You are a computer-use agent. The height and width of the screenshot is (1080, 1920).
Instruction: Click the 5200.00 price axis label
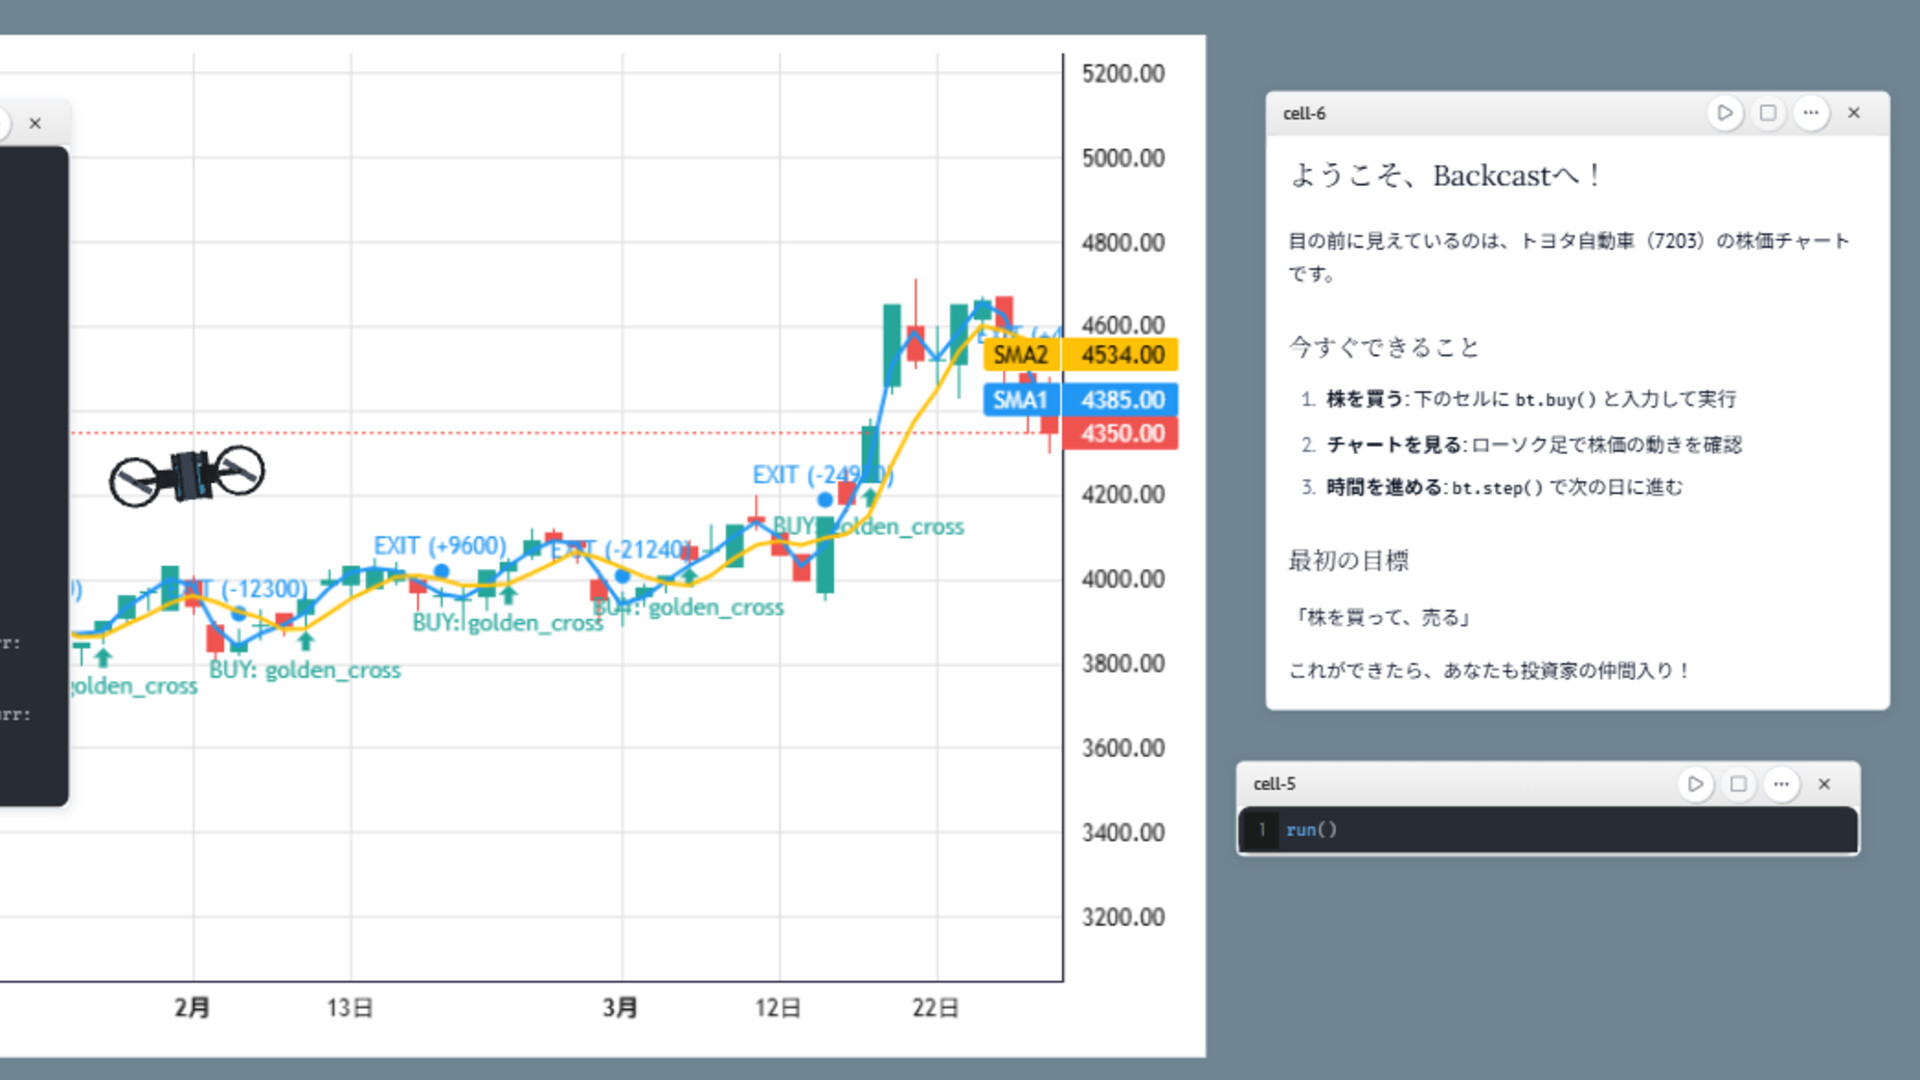1122,73
